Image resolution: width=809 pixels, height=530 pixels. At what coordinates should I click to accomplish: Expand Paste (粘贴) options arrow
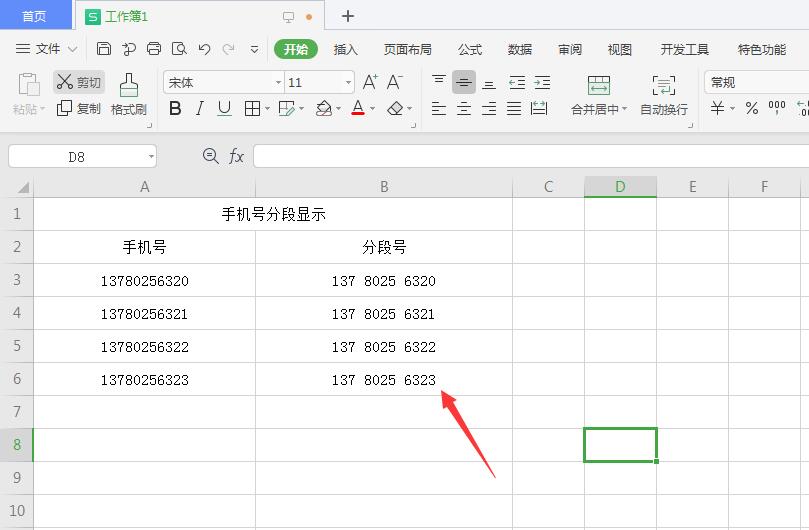tap(42, 109)
